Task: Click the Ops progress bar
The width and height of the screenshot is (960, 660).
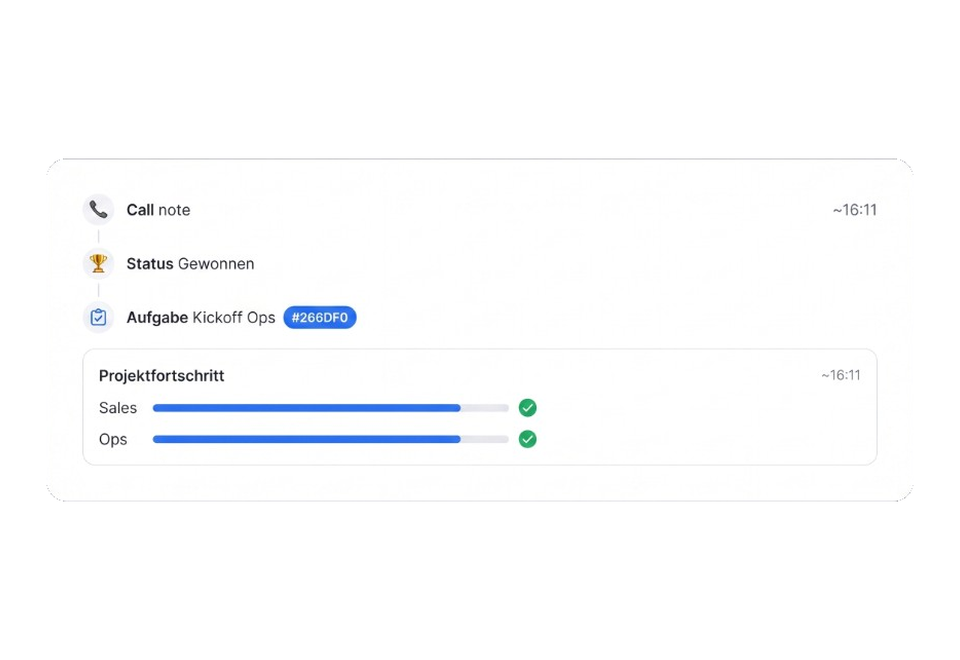Action: click(x=331, y=440)
